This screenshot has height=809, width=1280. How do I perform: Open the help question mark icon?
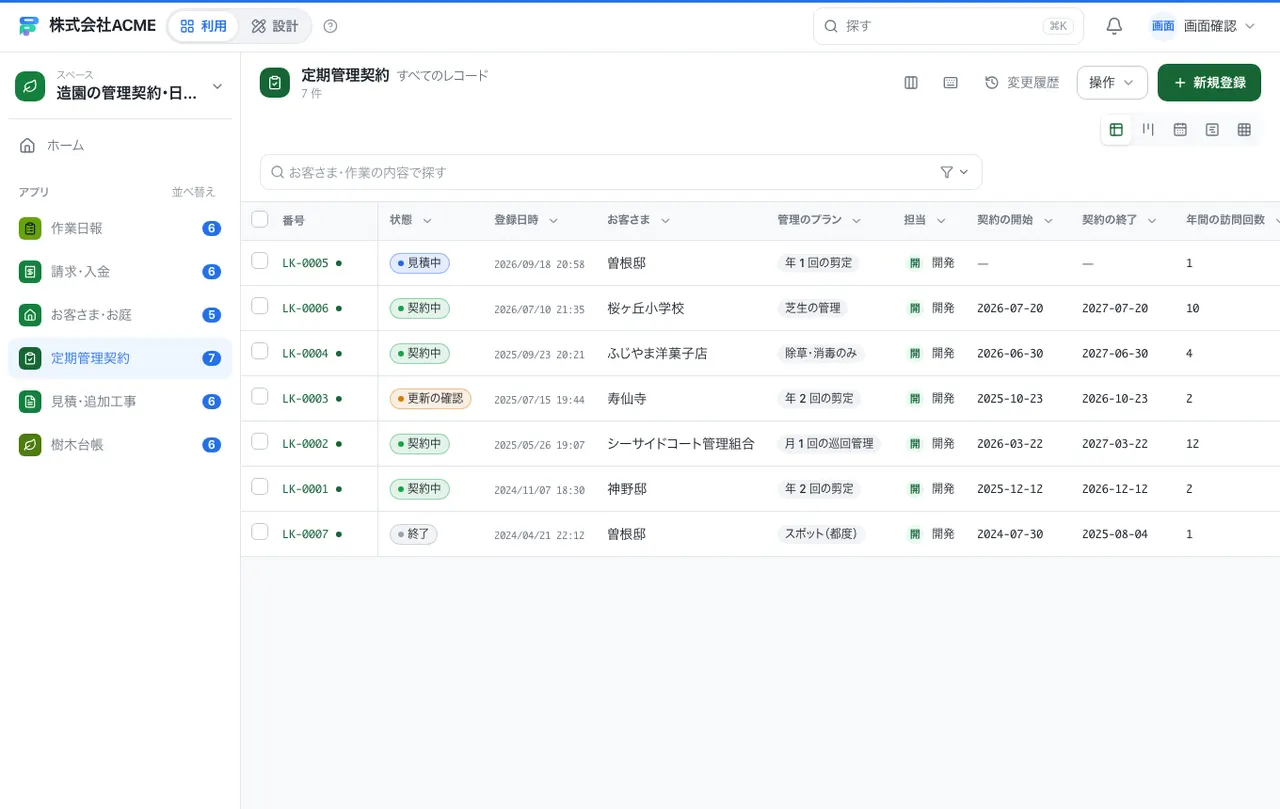pyautogui.click(x=331, y=26)
